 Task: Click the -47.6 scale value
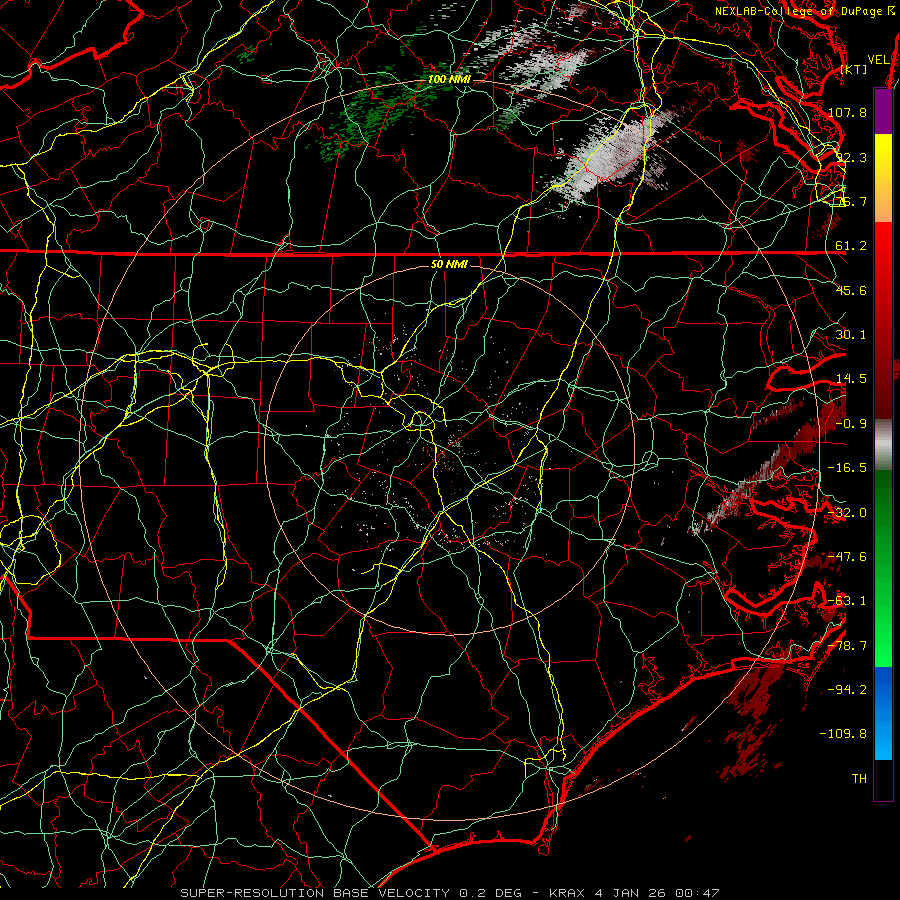(x=847, y=557)
